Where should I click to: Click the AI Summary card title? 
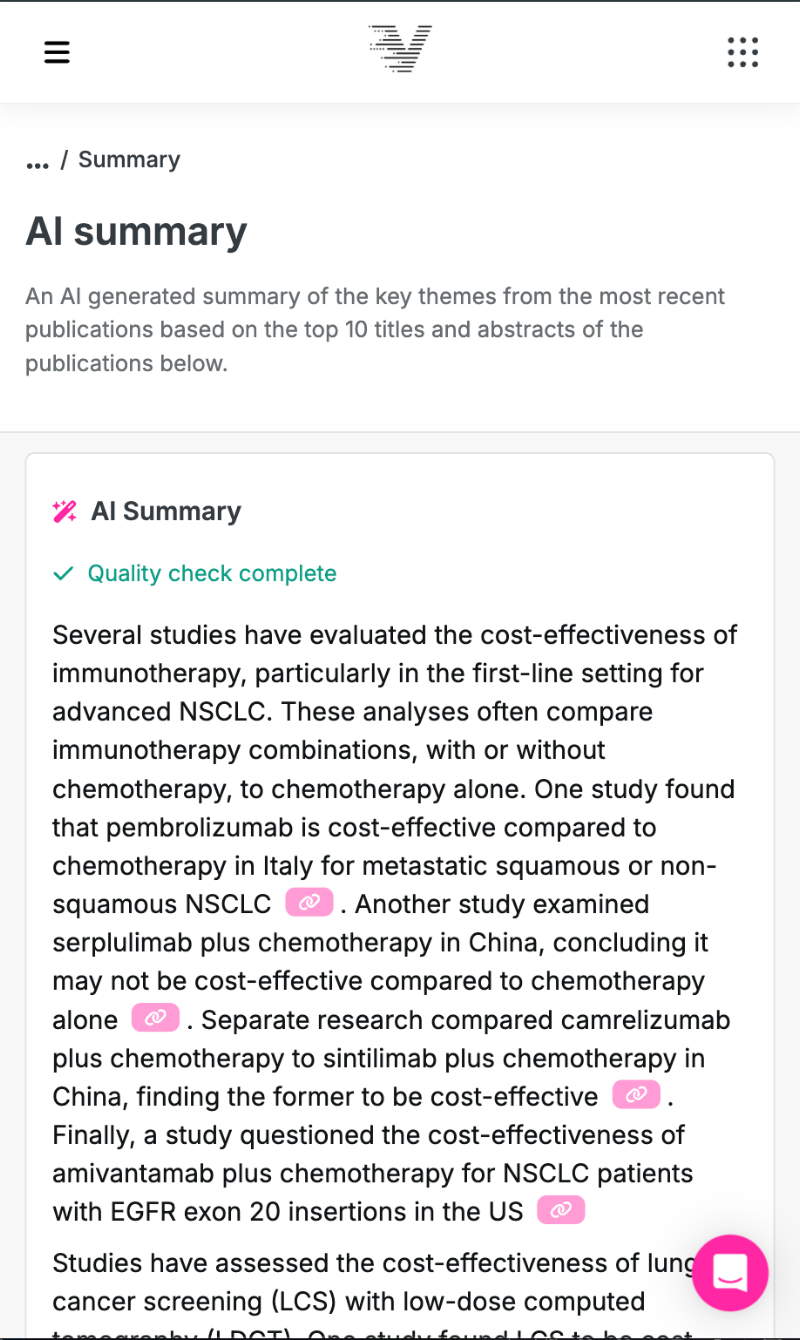coord(166,512)
